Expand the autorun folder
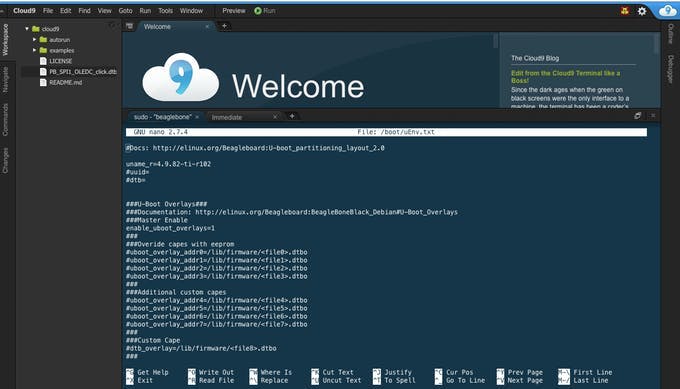 click(34, 39)
